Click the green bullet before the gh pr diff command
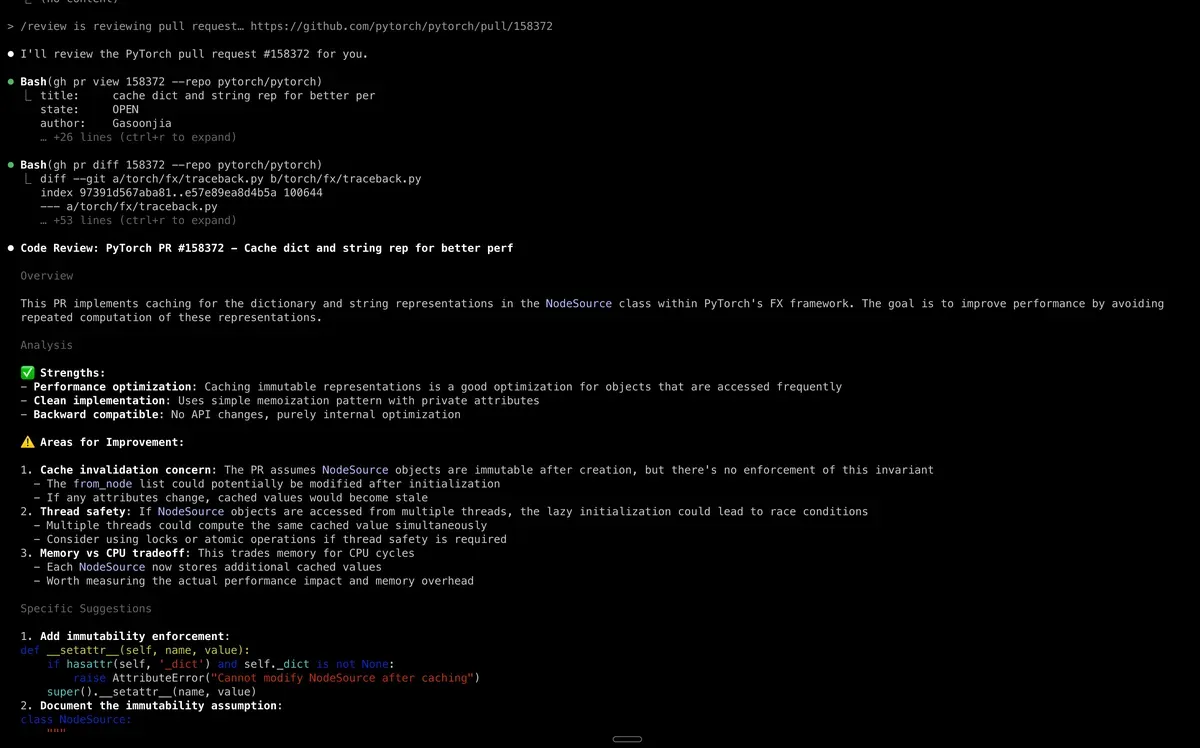This screenshot has width=1200, height=748. point(11,165)
